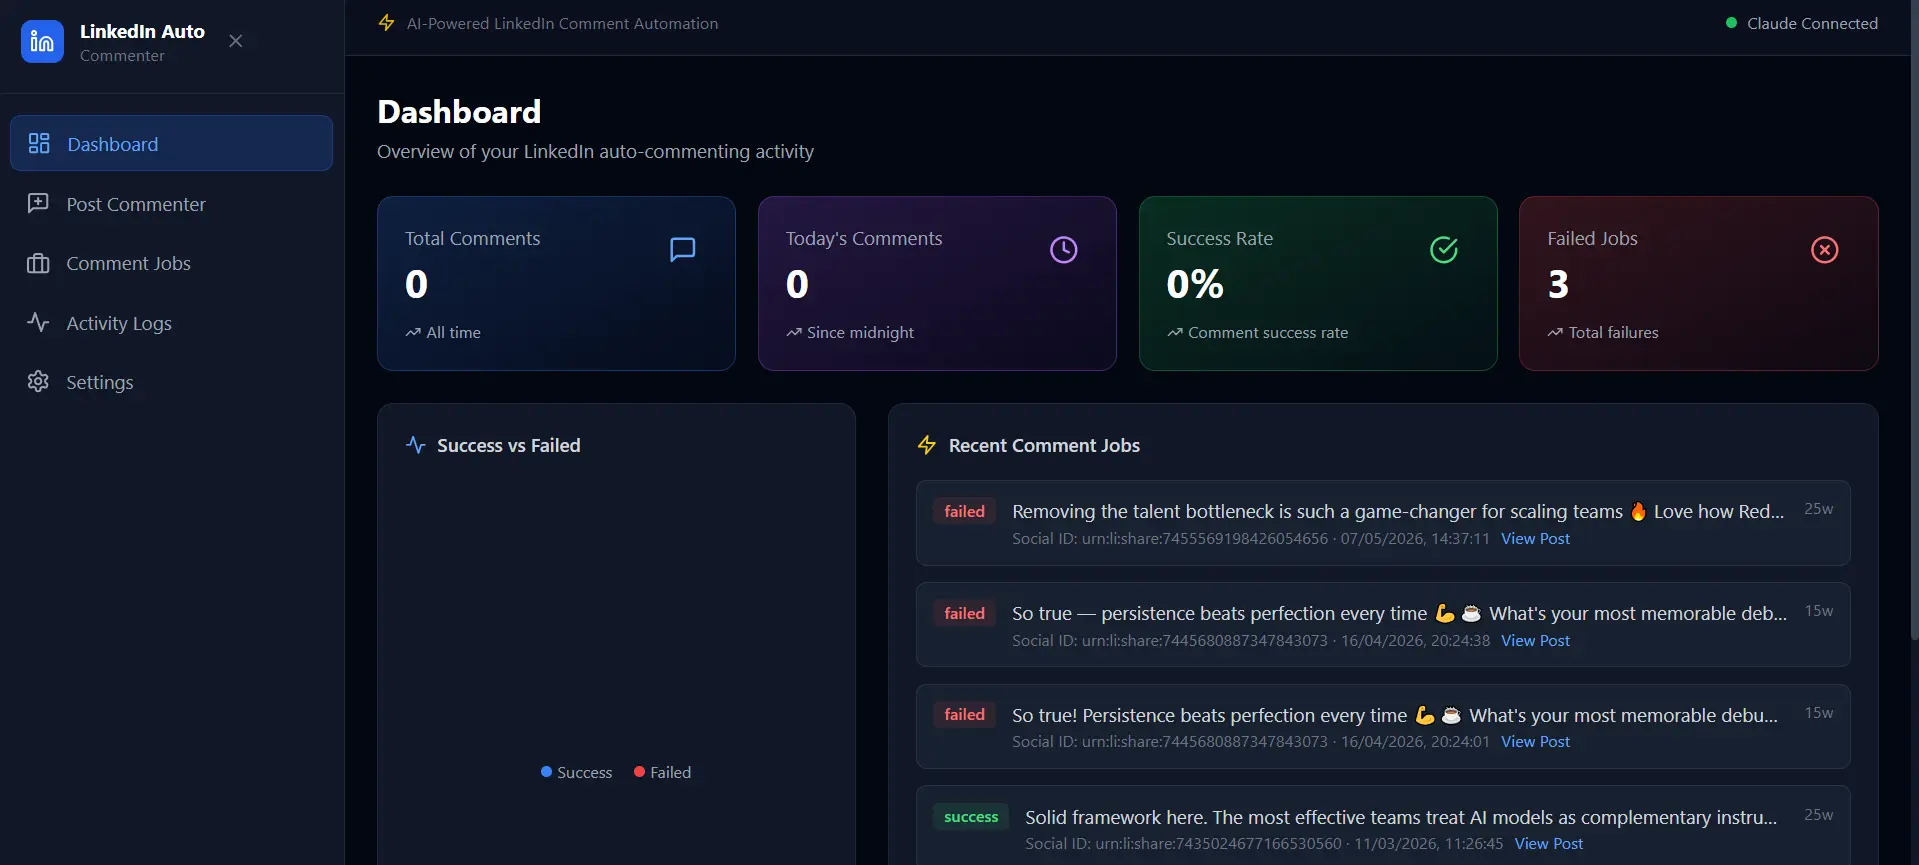Click the 'AI-Powered LinkedIn Comment Automation' header text
The image size is (1919, 865).
click(x=562, y=23)
